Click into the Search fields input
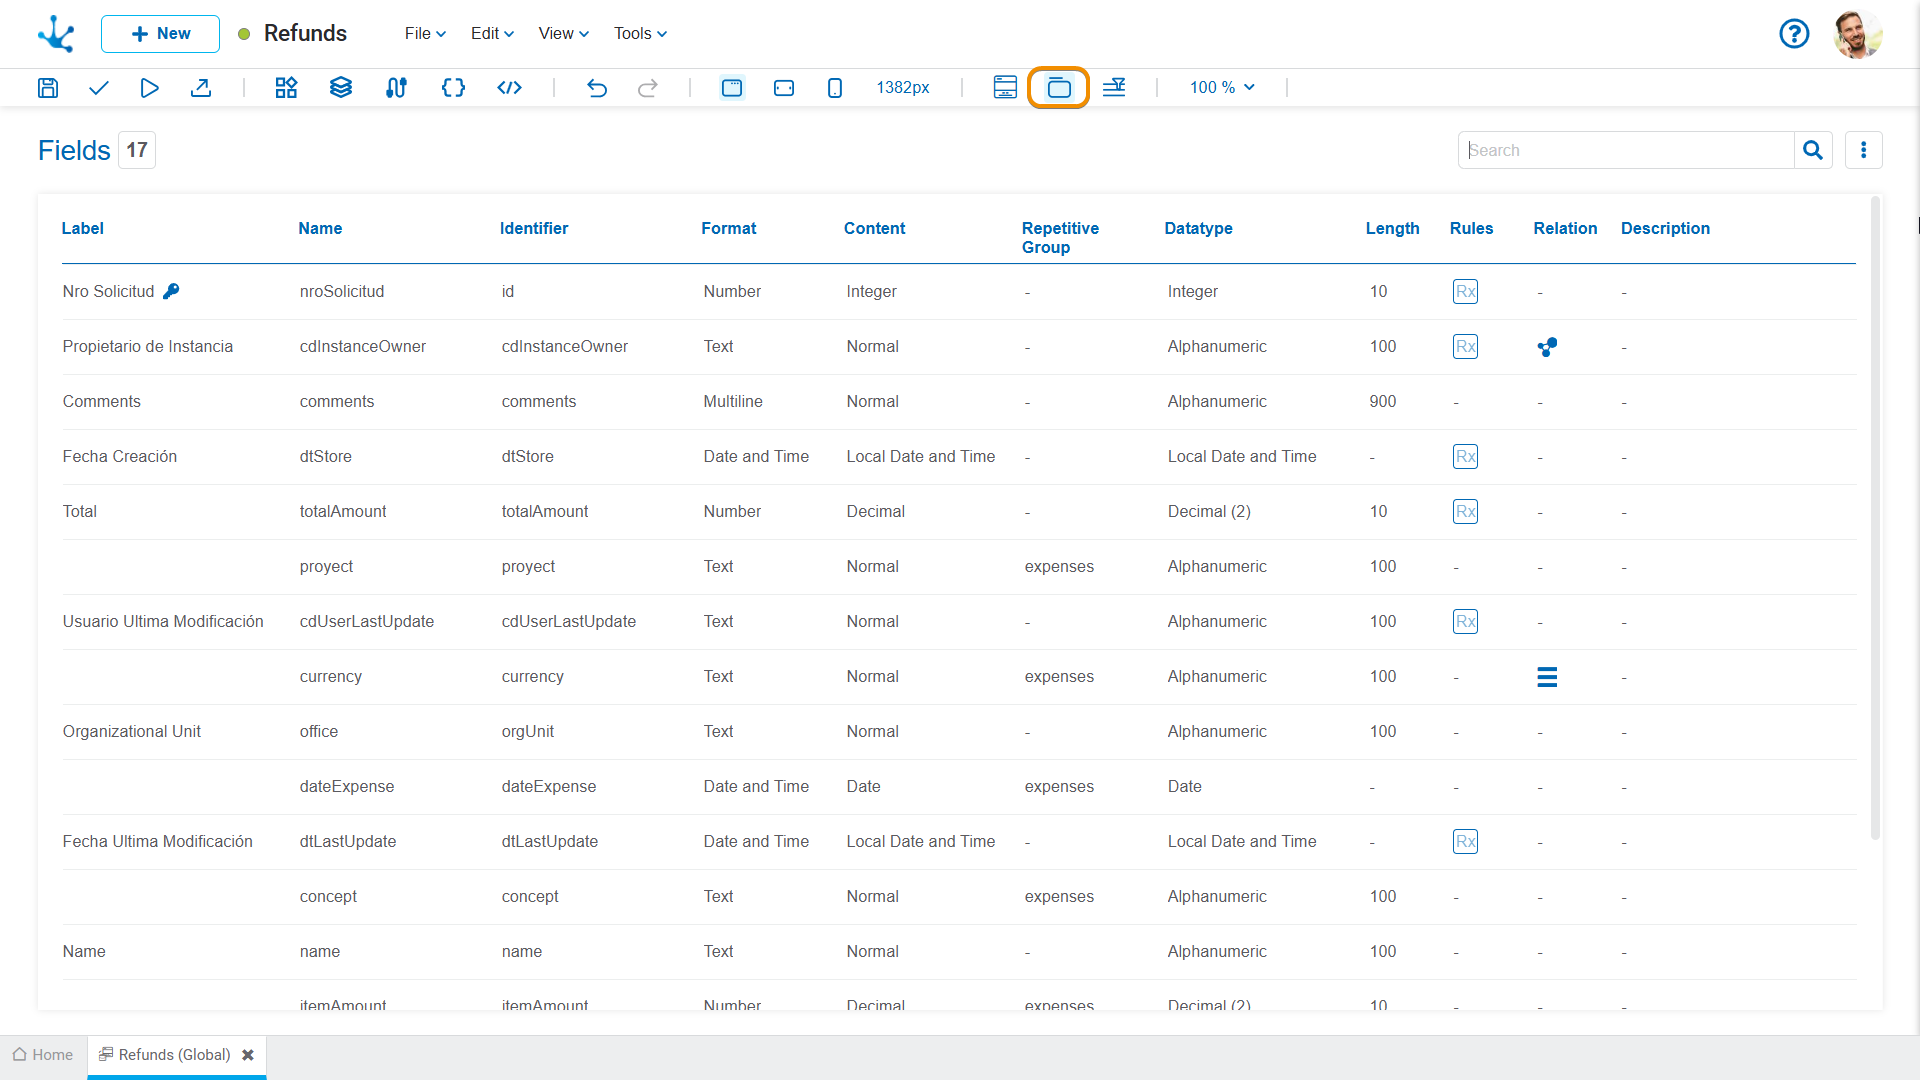The width and height of the screenshot is (1920, 1080). pos(1625,150)
